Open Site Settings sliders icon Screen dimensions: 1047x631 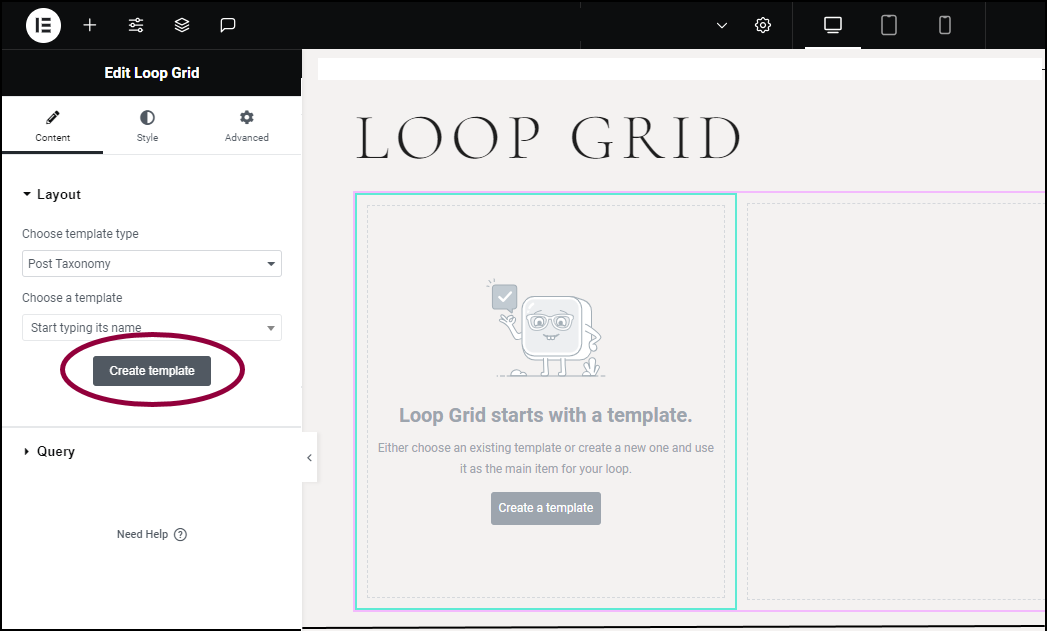click(x=136, y=25)
